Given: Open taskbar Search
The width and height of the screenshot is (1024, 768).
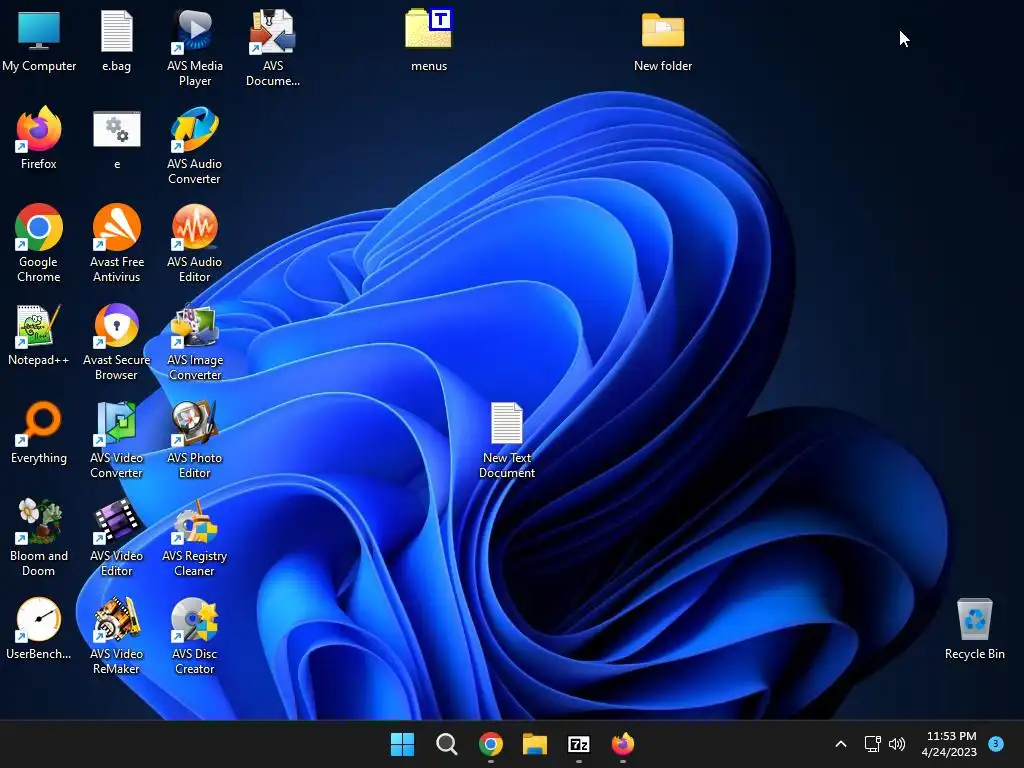Looking at the screenshot, I should click(447, 744).
